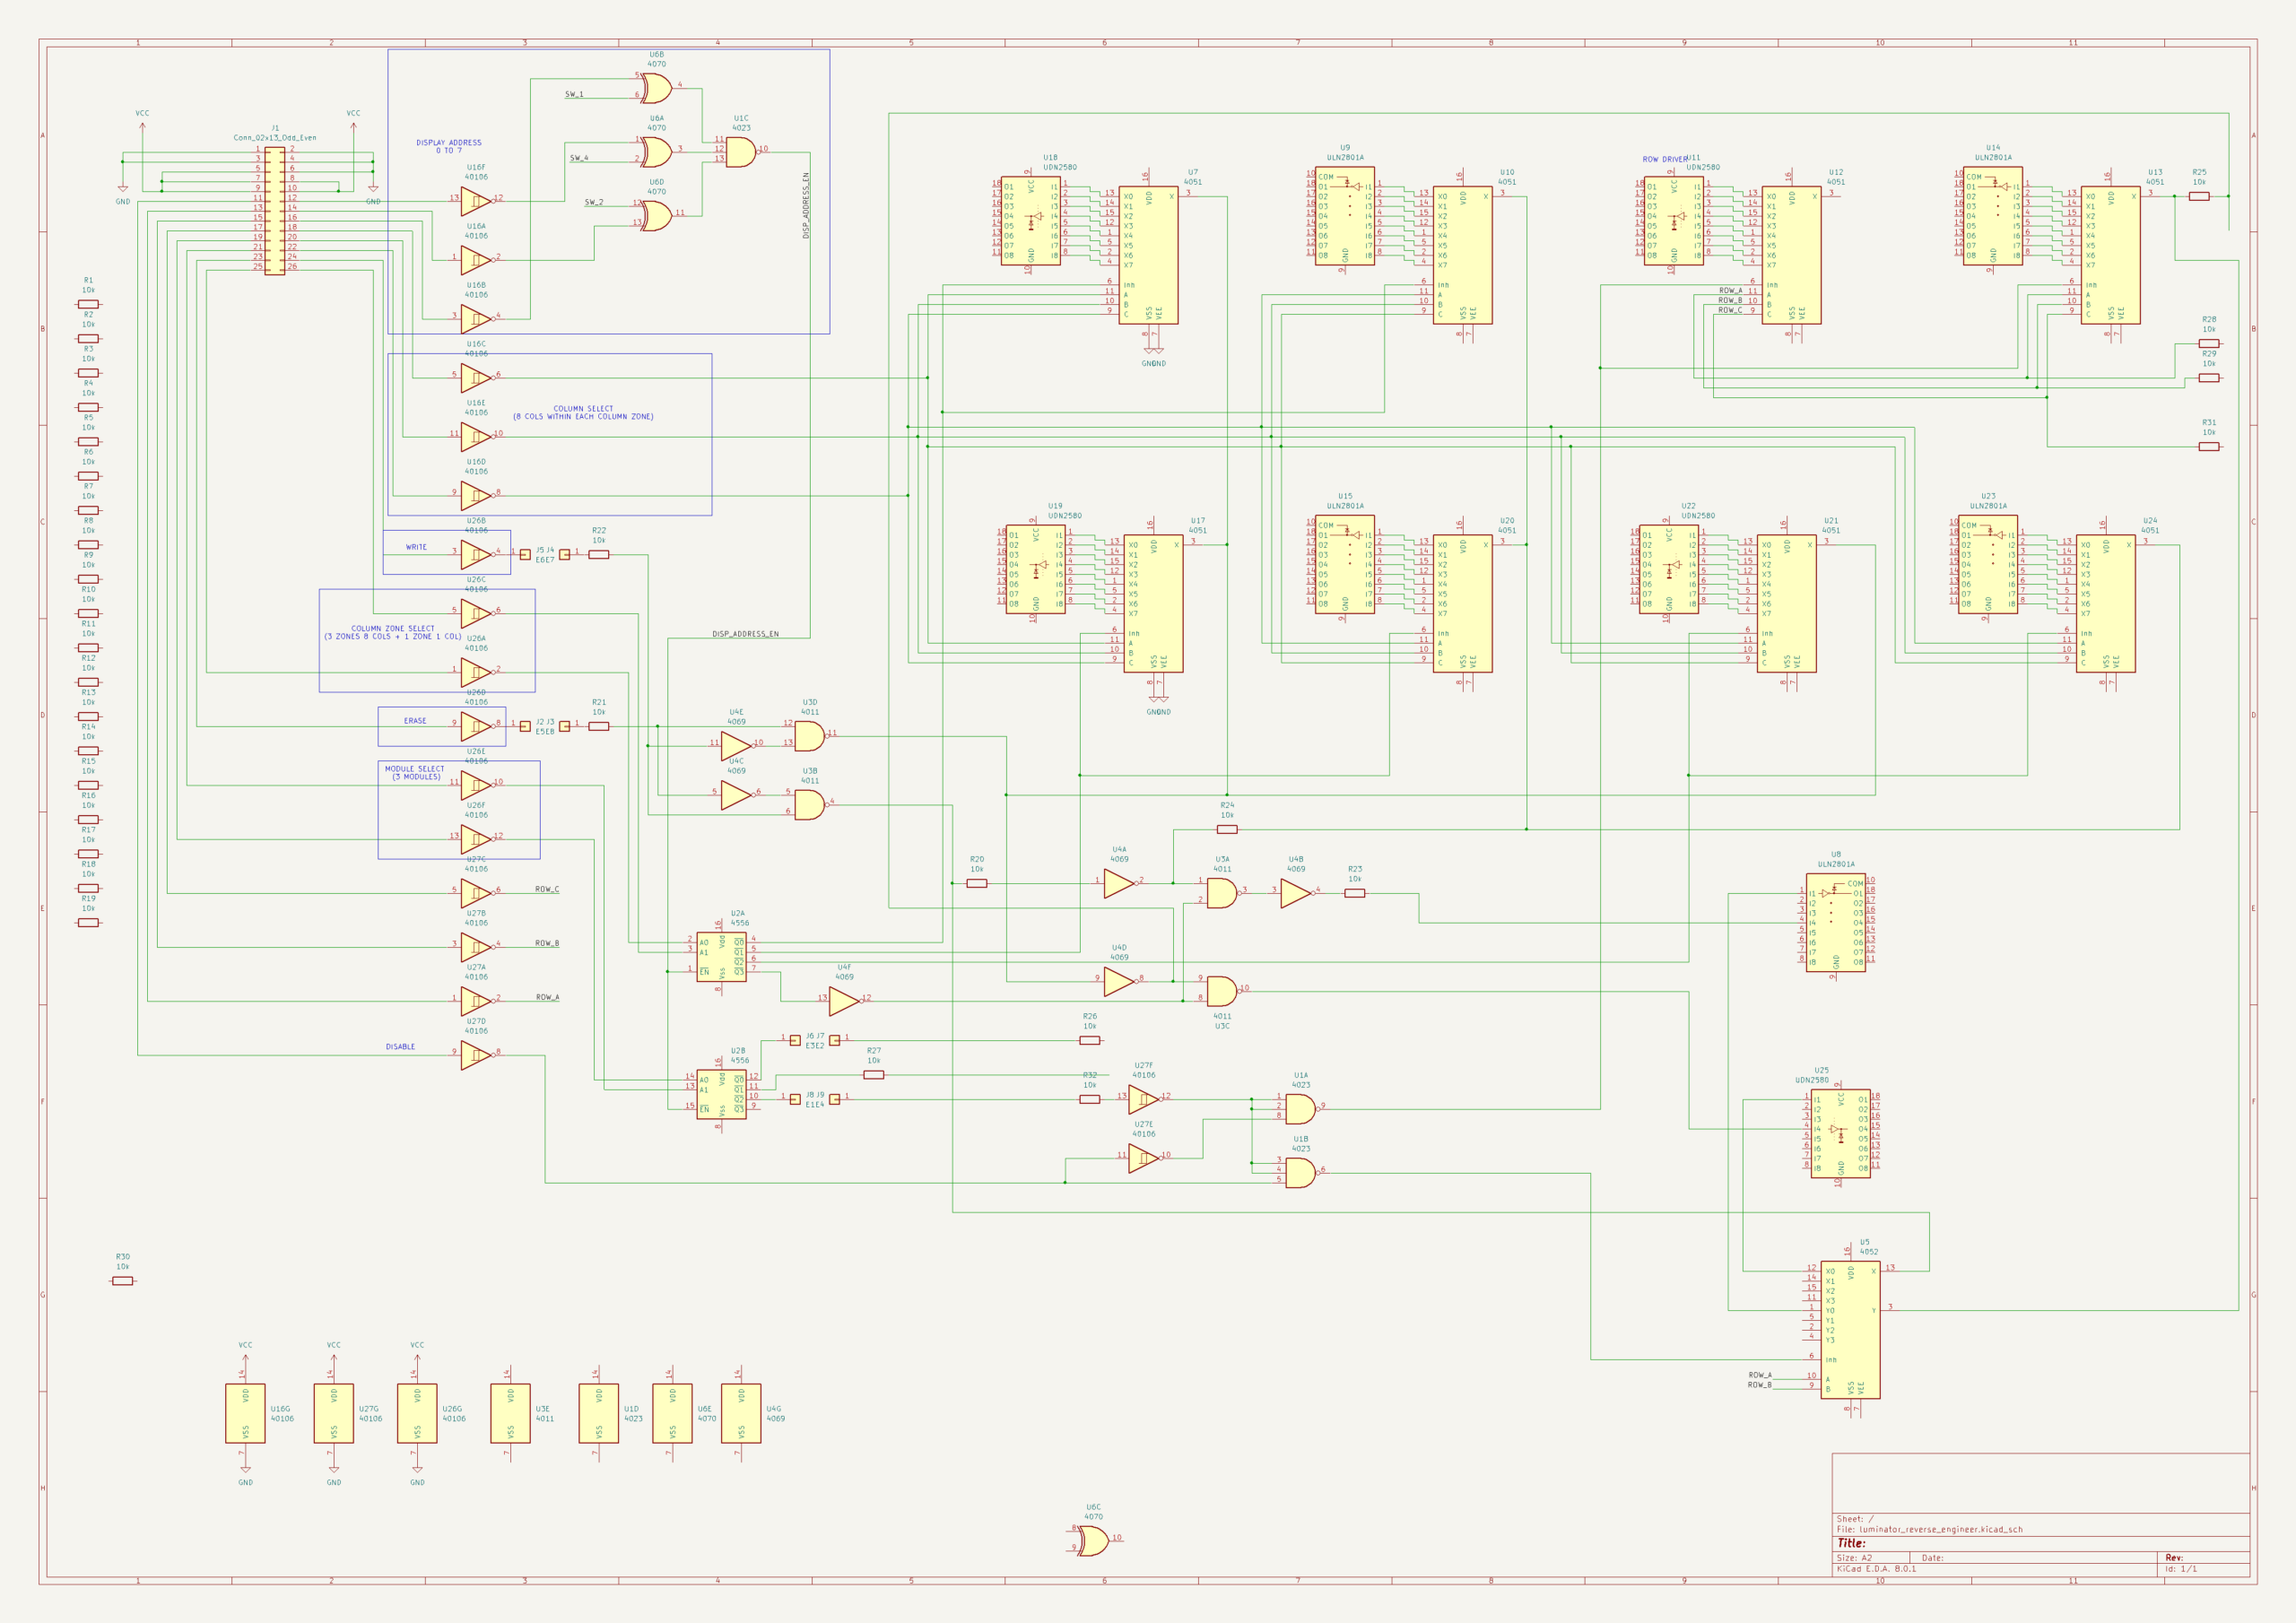Click the ROW DRIVER text label
Image resolution: width=2296 pixels, height=1623 pixels.
1664,159
